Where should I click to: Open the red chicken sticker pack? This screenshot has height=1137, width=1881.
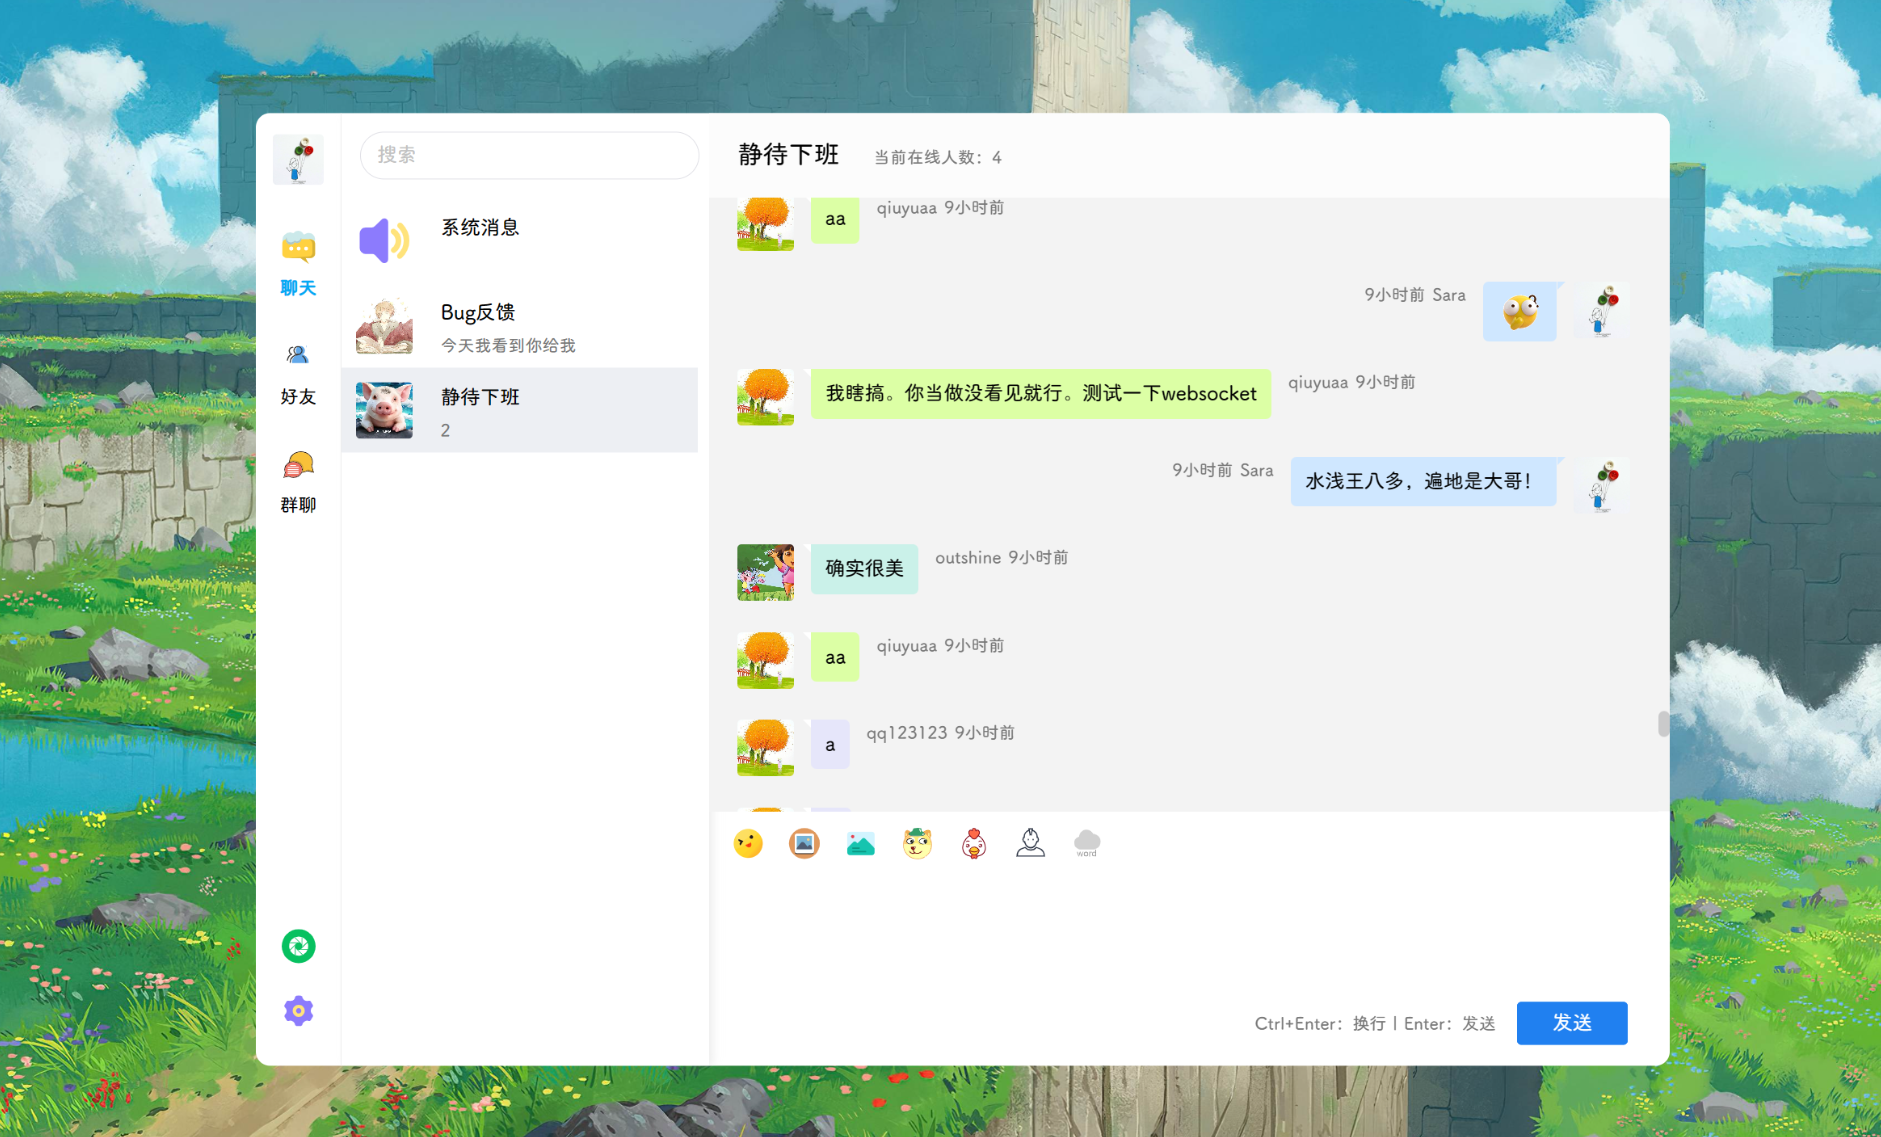(974, 844)
